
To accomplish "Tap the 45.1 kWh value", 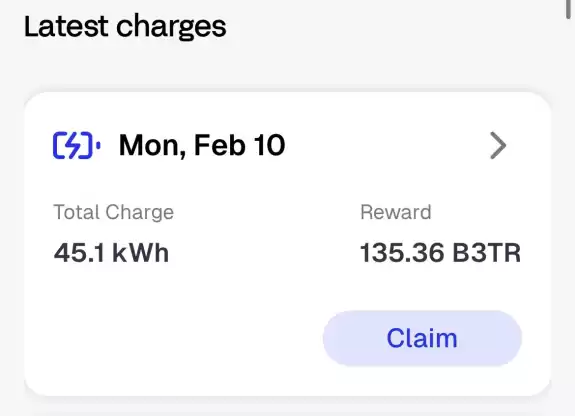I will pos(111,253).
